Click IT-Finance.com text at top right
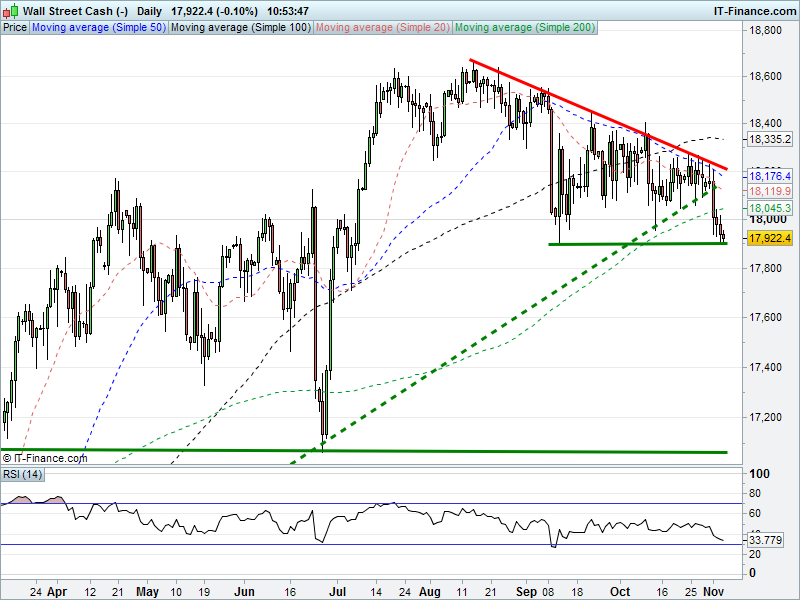The height and width of the screenshot is (600, 800). [x=754, y=11]
